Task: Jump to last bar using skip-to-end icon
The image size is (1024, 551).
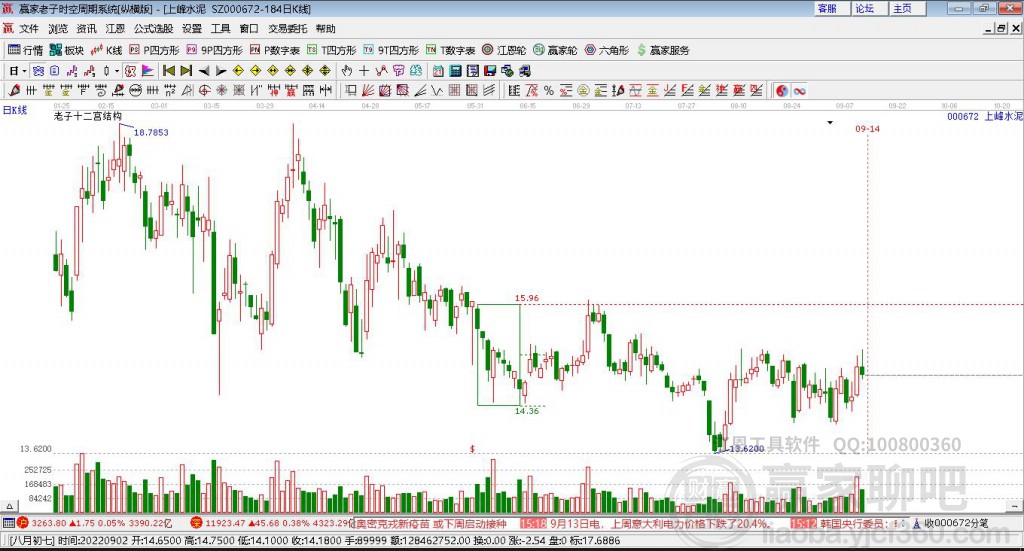Action: point(186,71)
